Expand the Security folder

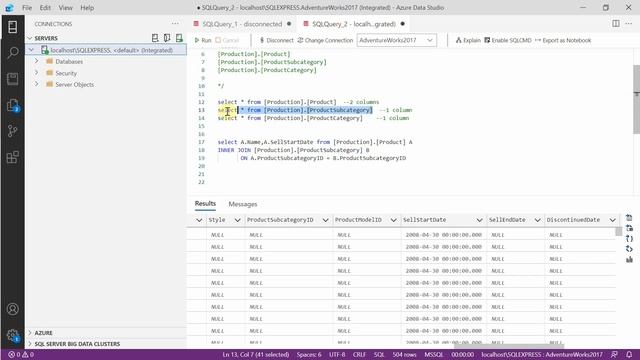point(37,73)
